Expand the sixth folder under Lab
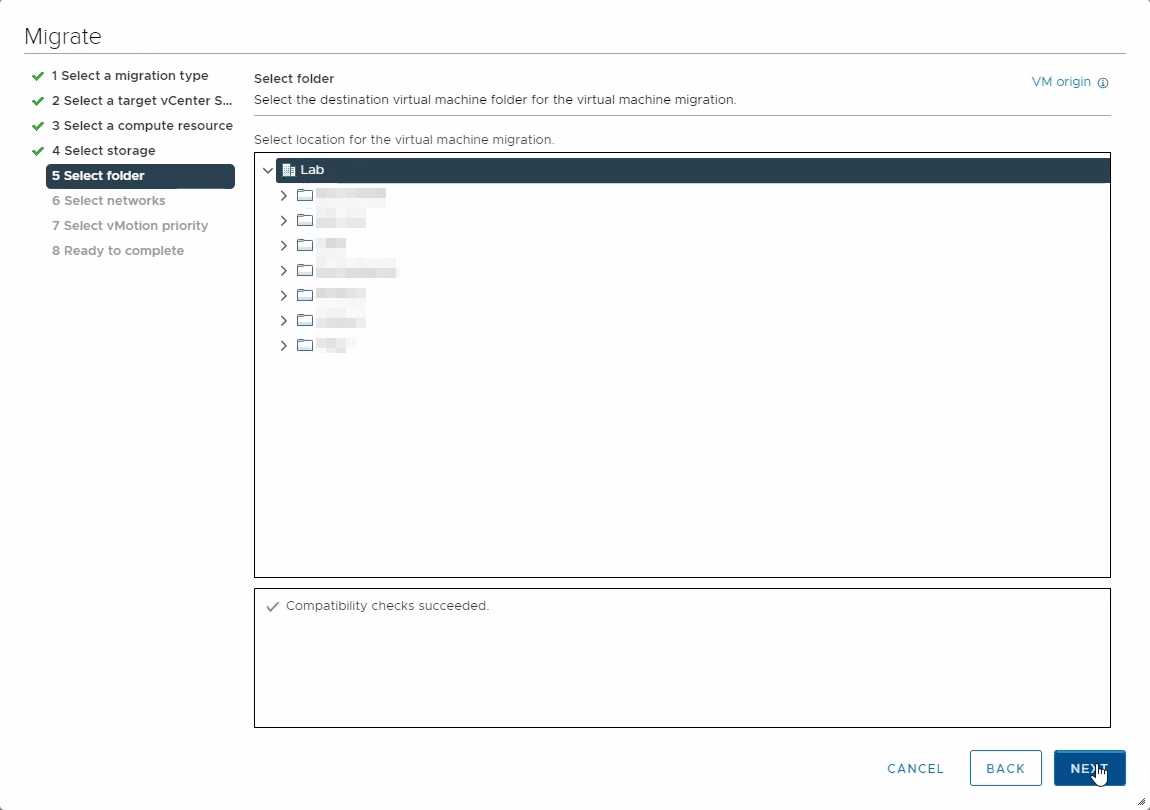 (x=284, y=320)
